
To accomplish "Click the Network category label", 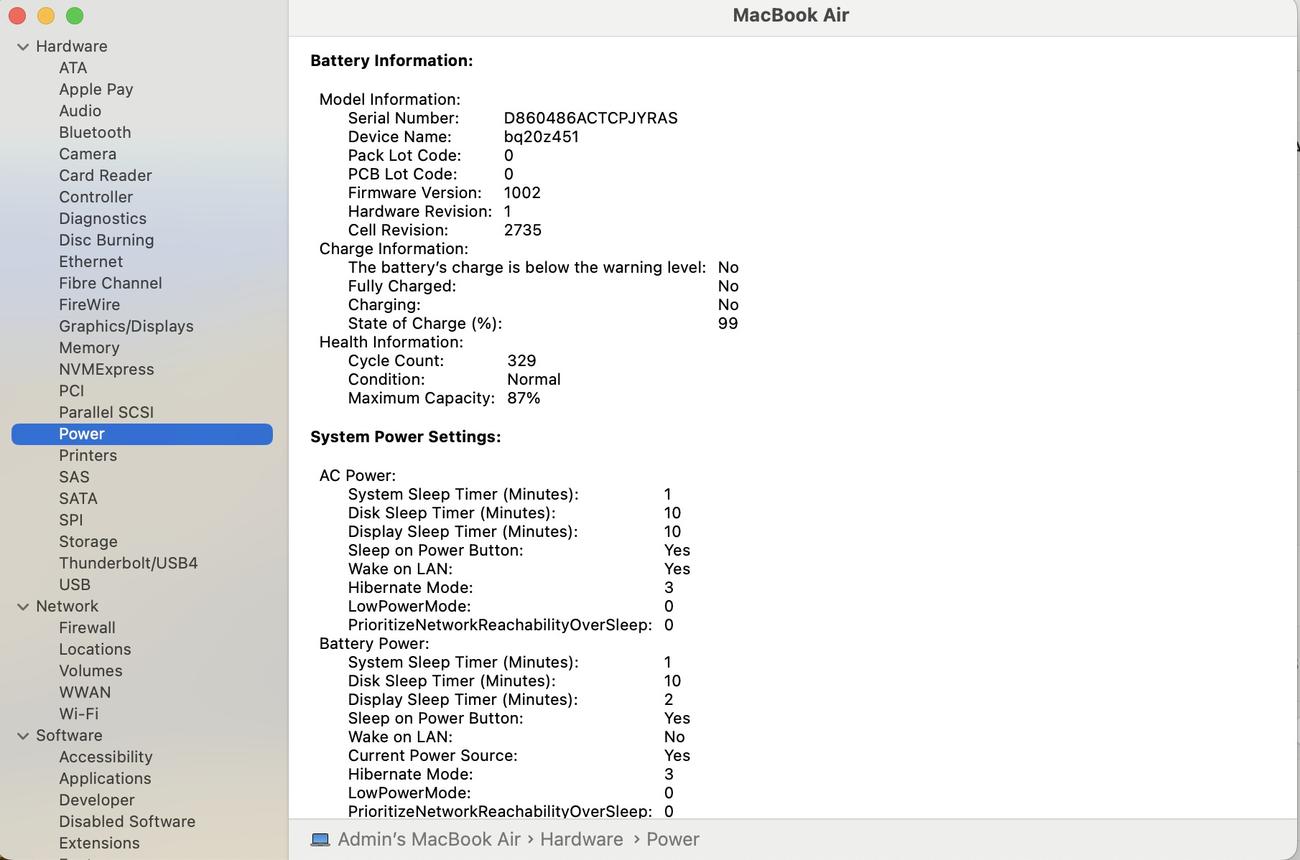I will tap(67, 606).
